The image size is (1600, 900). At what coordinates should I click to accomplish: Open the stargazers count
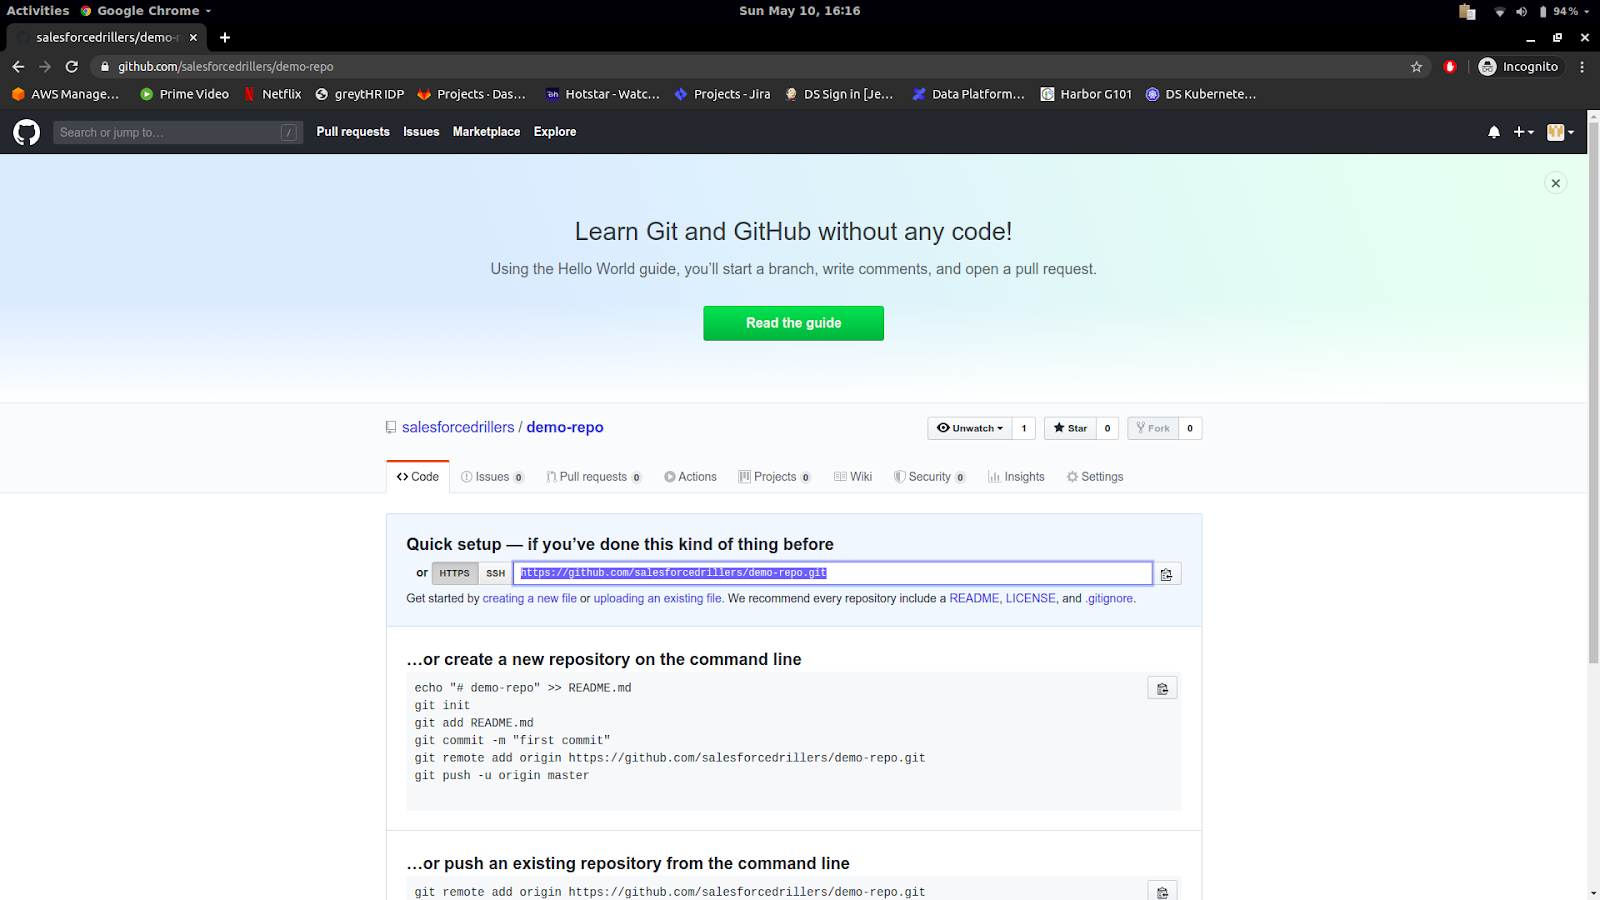pyautogui.click(x=1107, y=428)
